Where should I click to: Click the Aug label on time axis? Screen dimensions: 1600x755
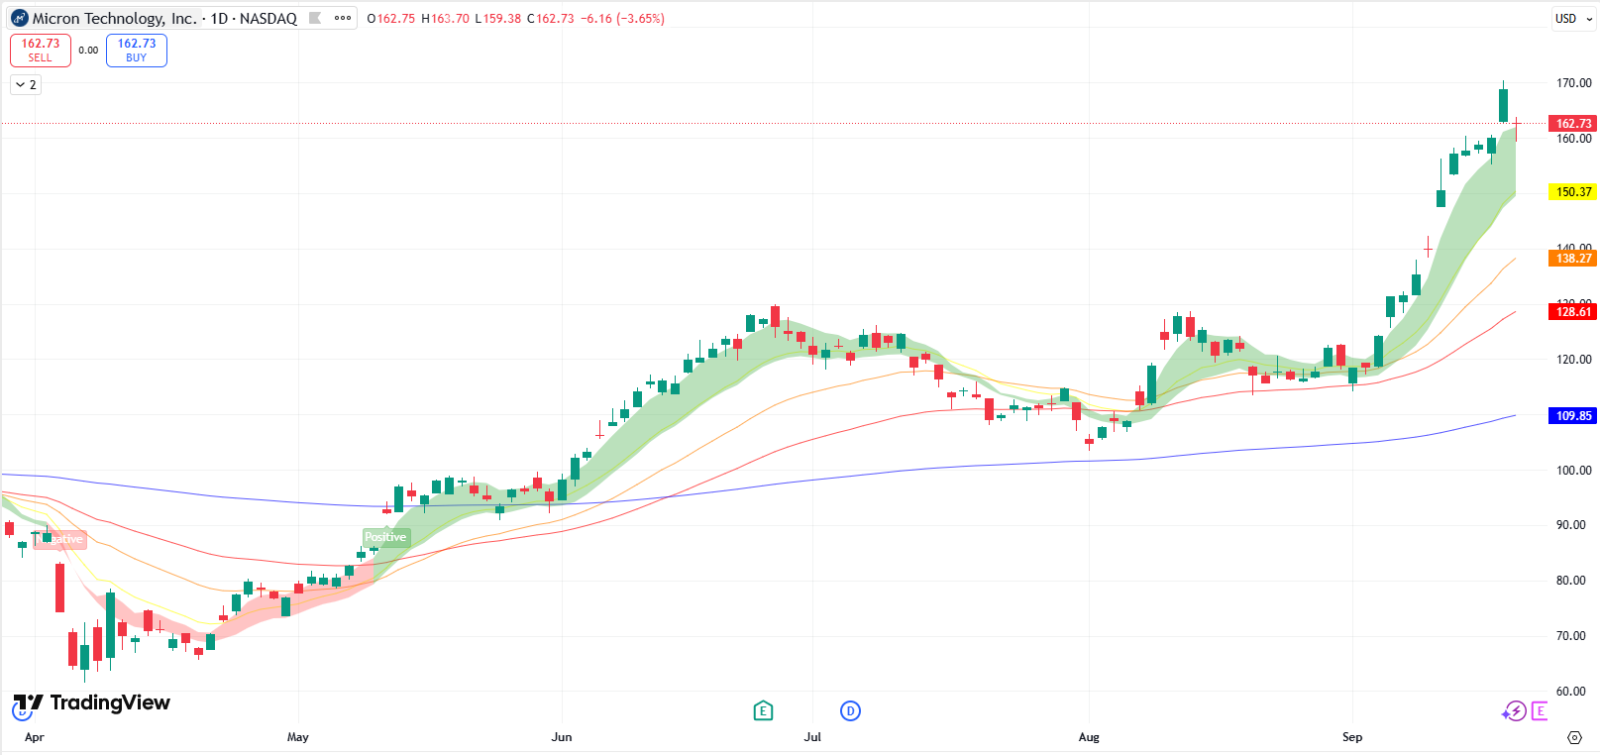click(x=1089, y=737)
